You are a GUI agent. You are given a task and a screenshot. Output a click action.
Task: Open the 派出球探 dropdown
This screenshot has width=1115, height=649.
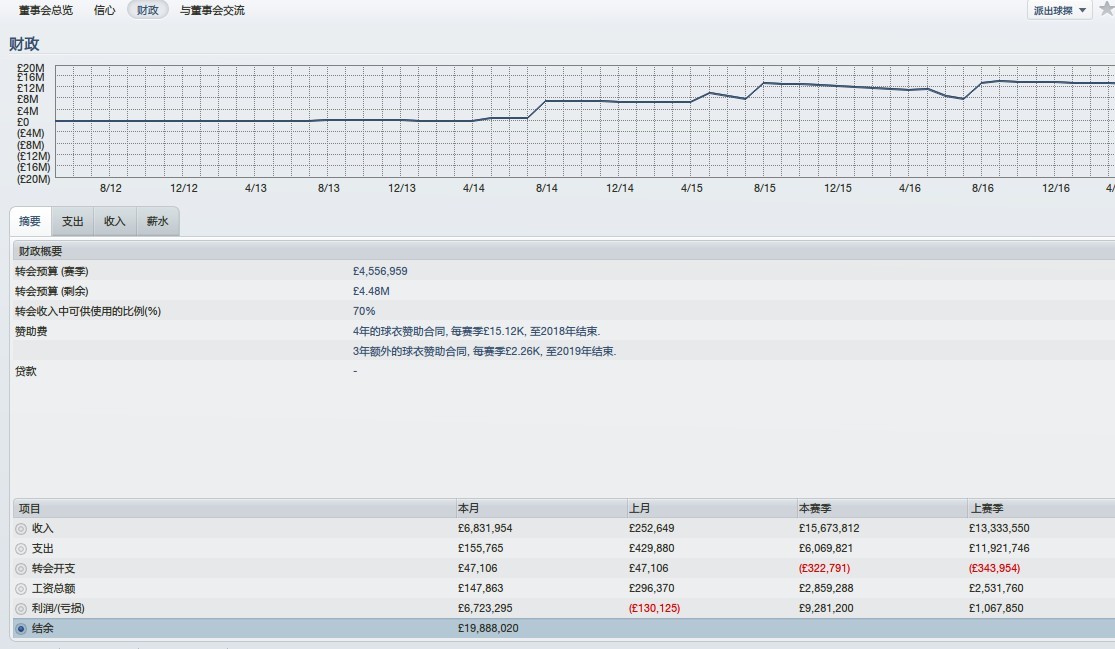coord(1059,10)
